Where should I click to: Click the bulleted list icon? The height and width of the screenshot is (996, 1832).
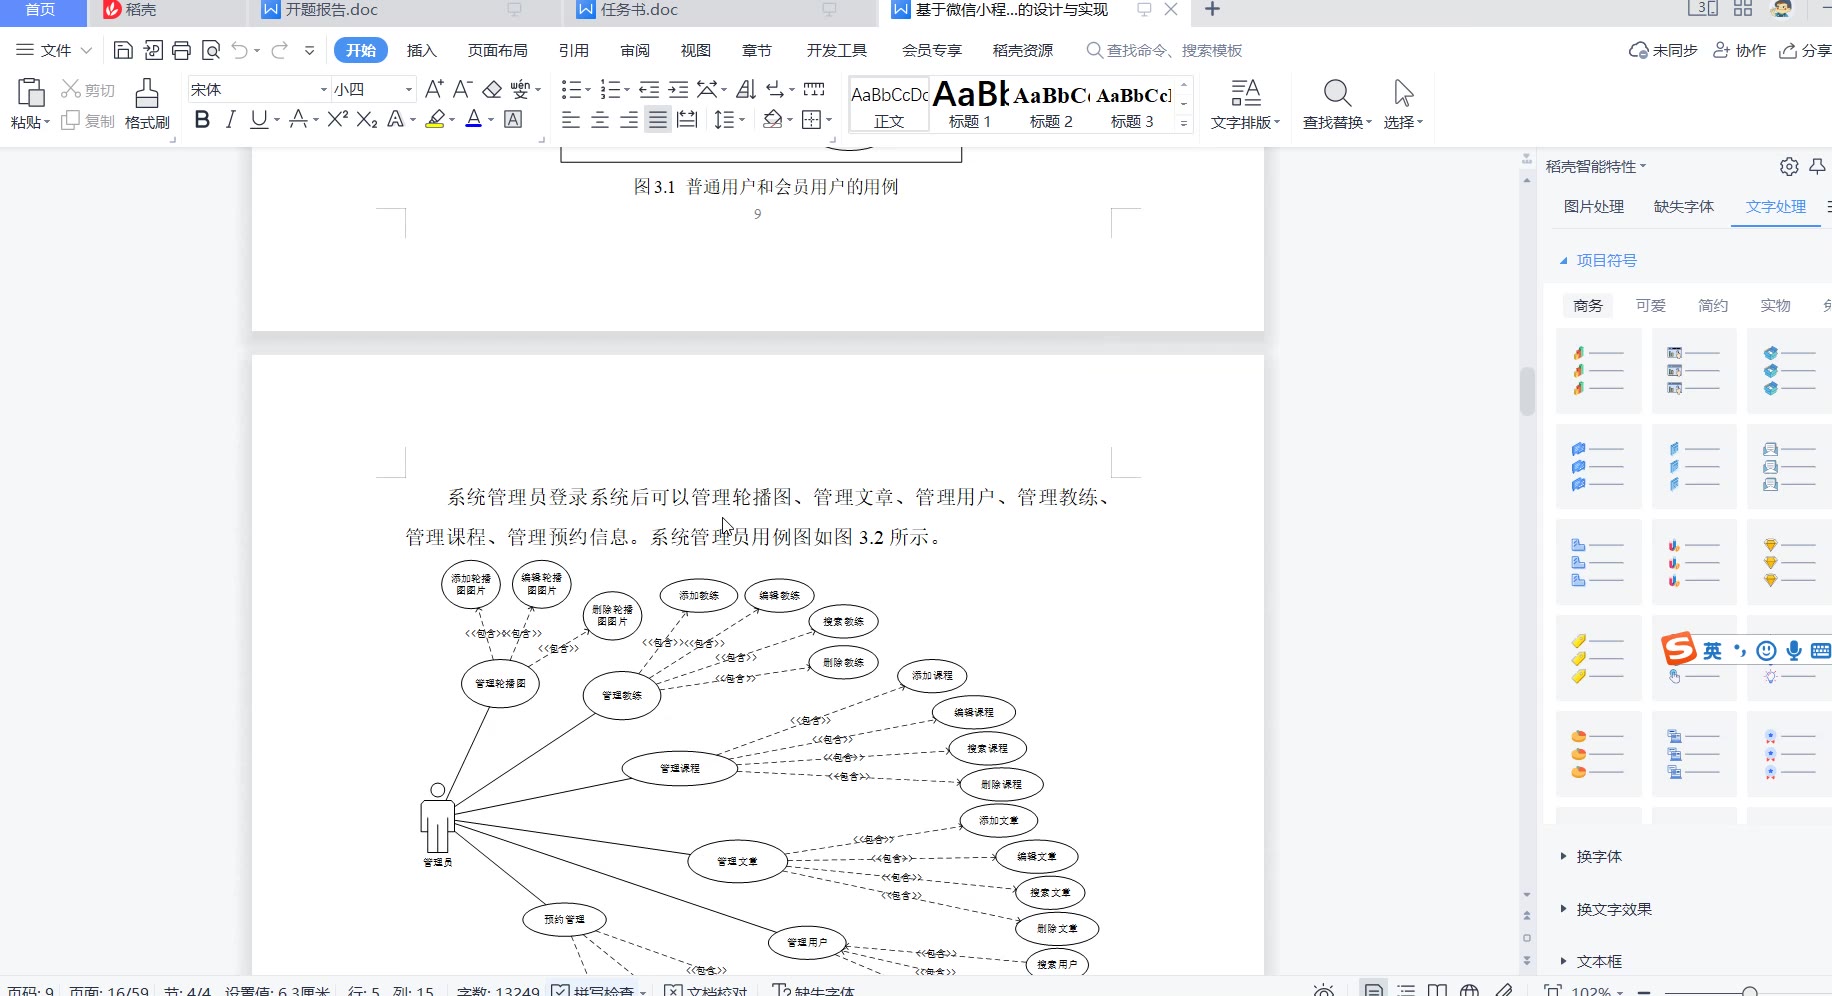[571, 90]
